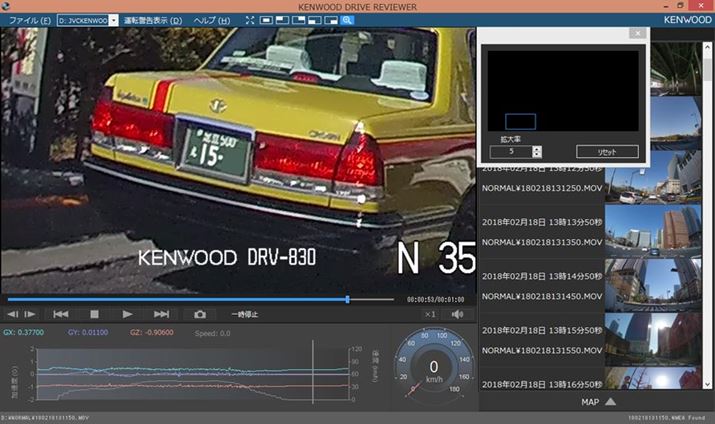This screenshot has height=424, width=715.
Task: Skip to the next video file
Action: 162,314
